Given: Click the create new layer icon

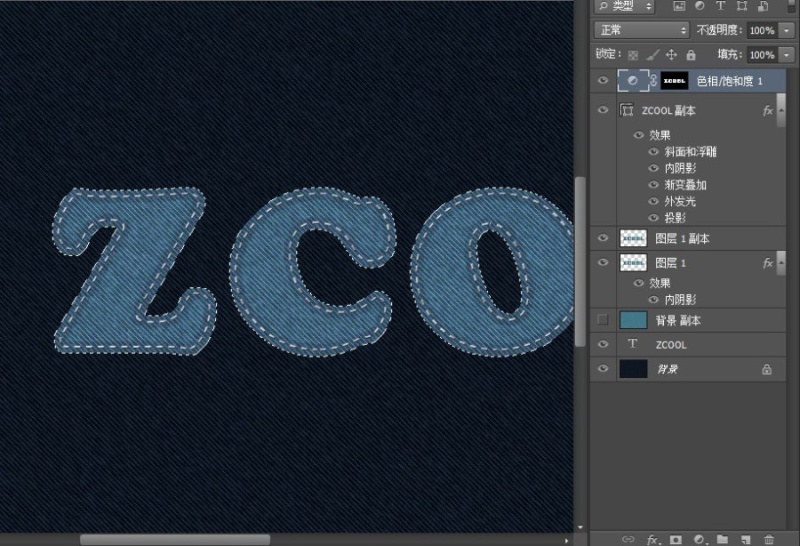Looking at the screenshot, I should pos(745,539).
